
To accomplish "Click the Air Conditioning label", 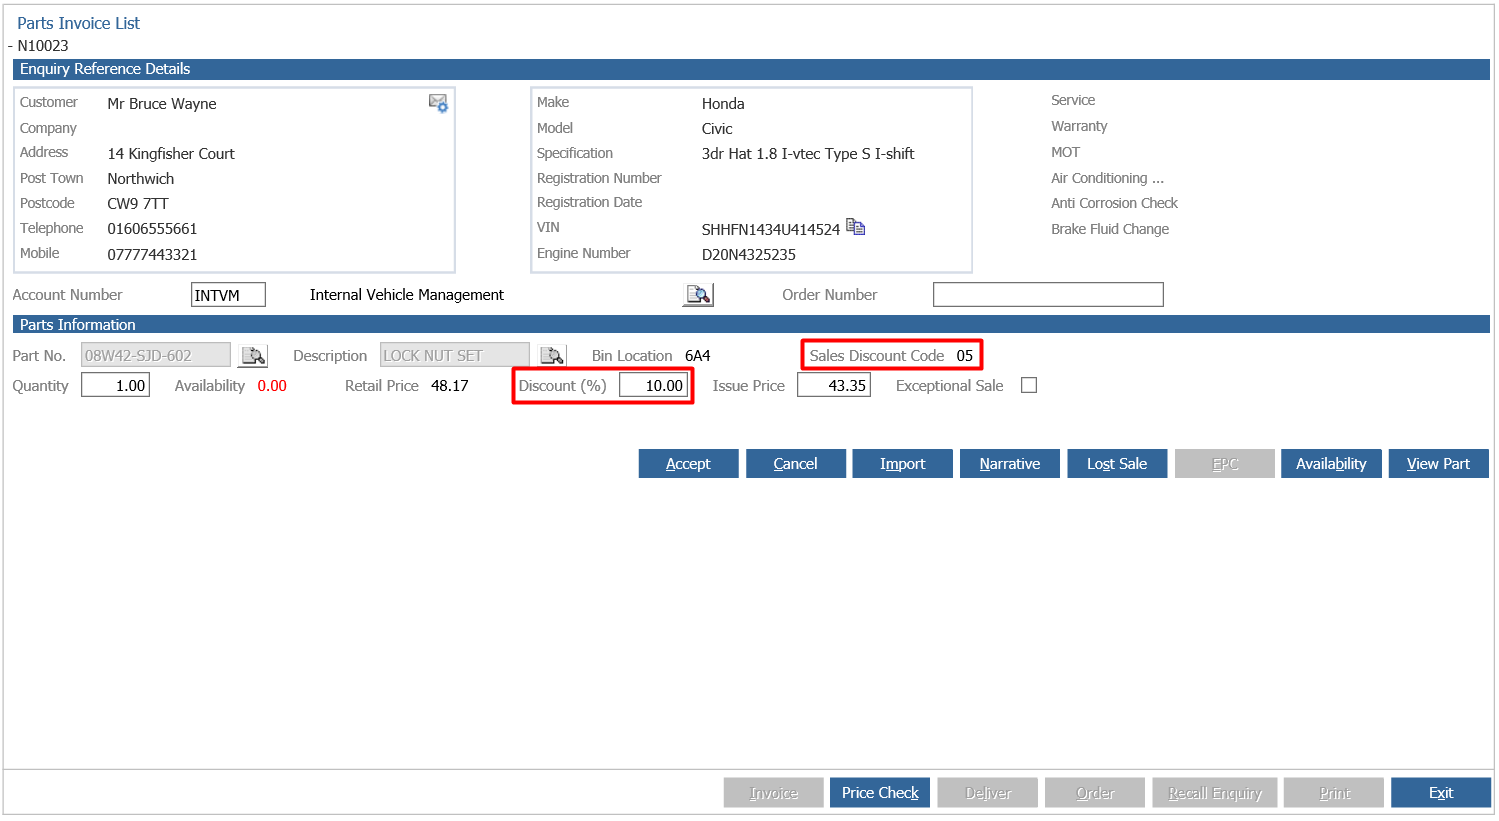I will (x=1107, y=178).
